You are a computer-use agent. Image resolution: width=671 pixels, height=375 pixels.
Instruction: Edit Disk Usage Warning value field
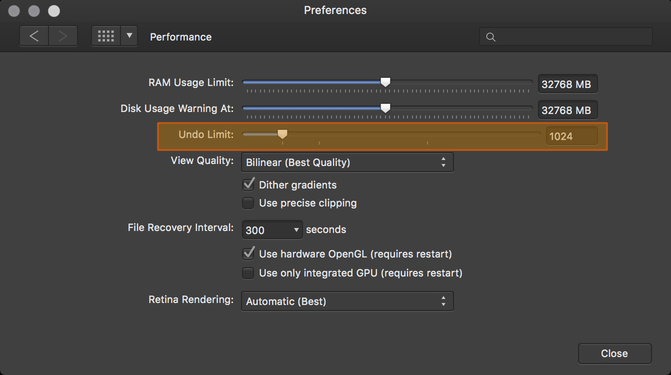tap(567, 110)
